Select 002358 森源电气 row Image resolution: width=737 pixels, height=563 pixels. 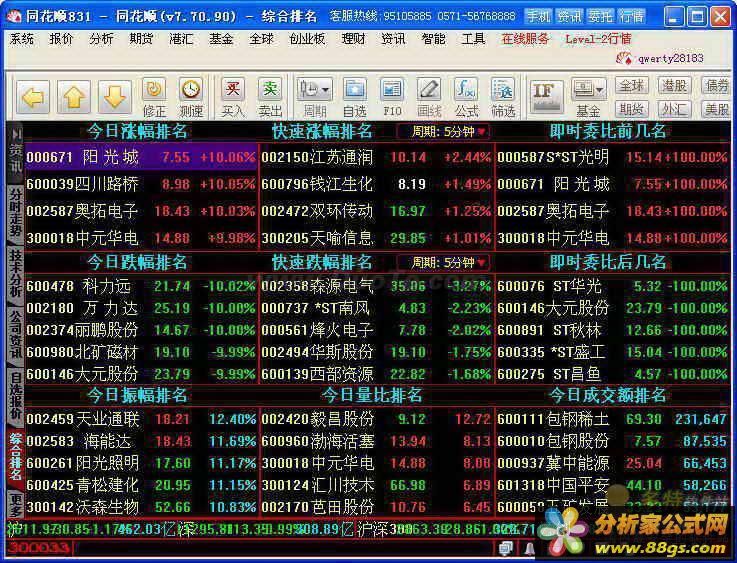[376, 286]
